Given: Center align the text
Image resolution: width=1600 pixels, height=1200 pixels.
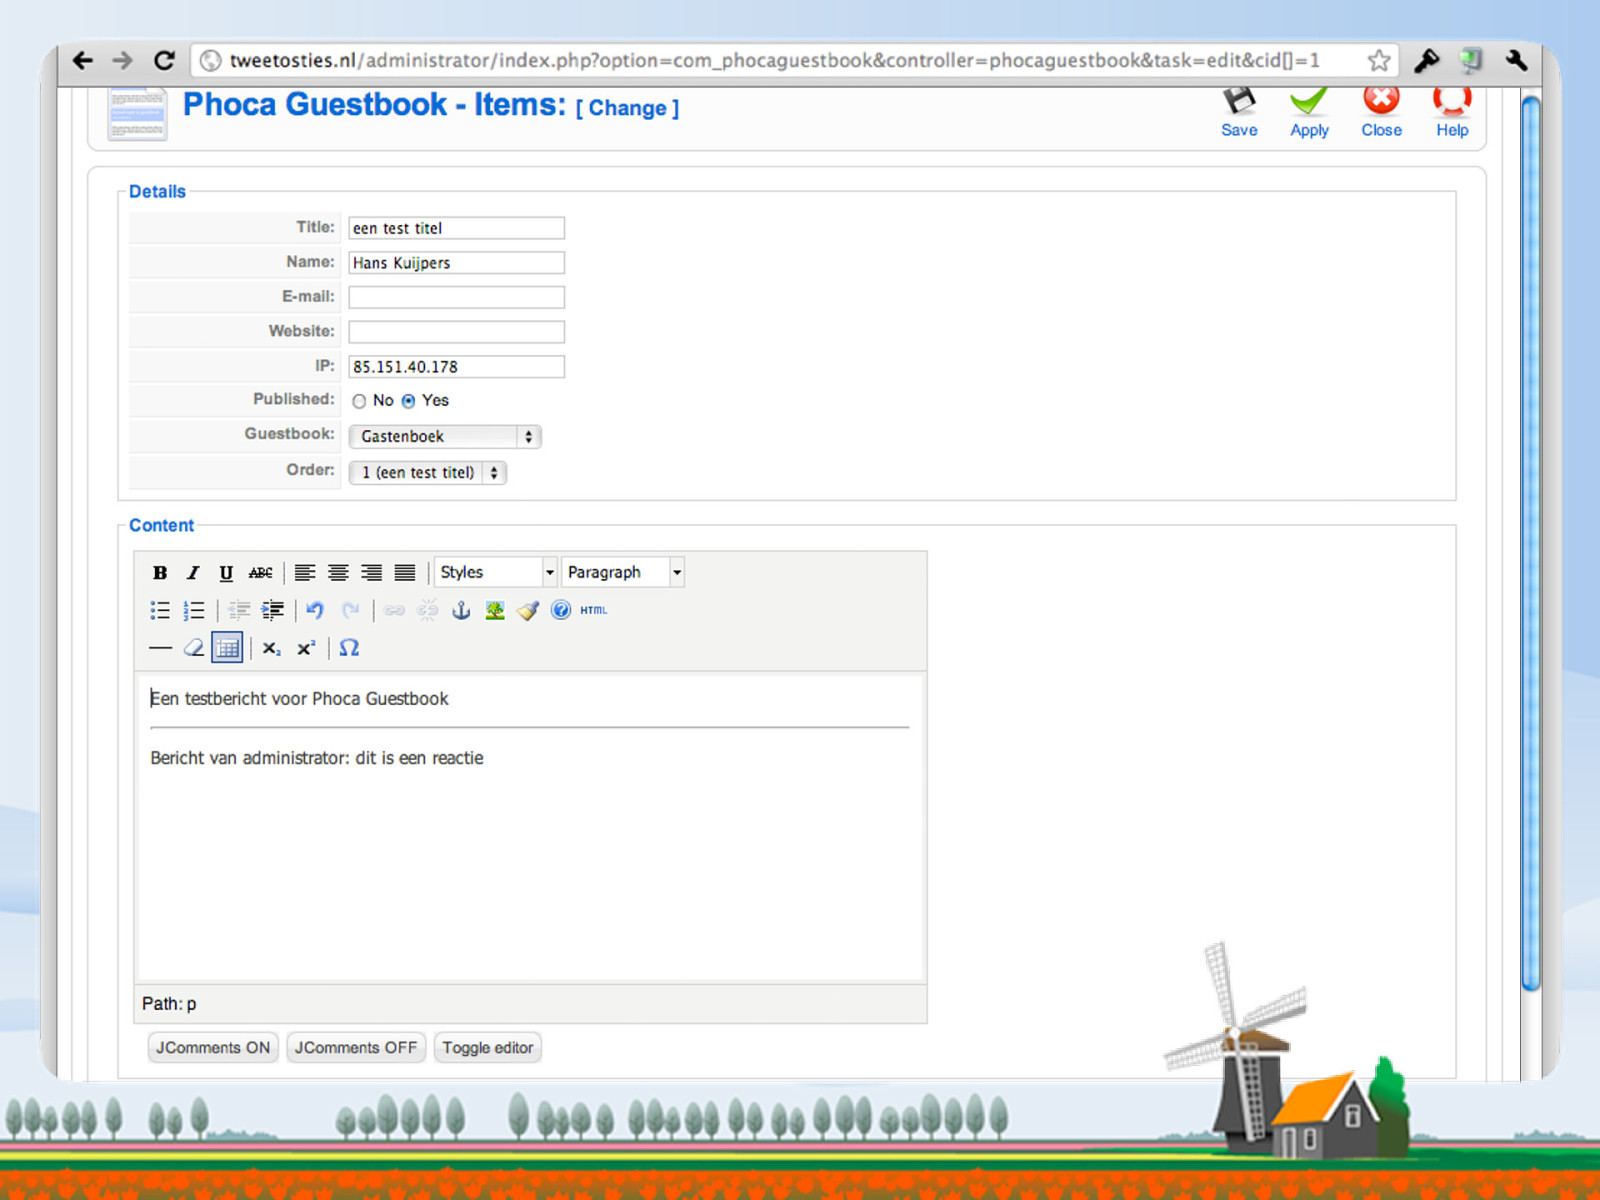Looking at the screenshot, I should 338,573.
